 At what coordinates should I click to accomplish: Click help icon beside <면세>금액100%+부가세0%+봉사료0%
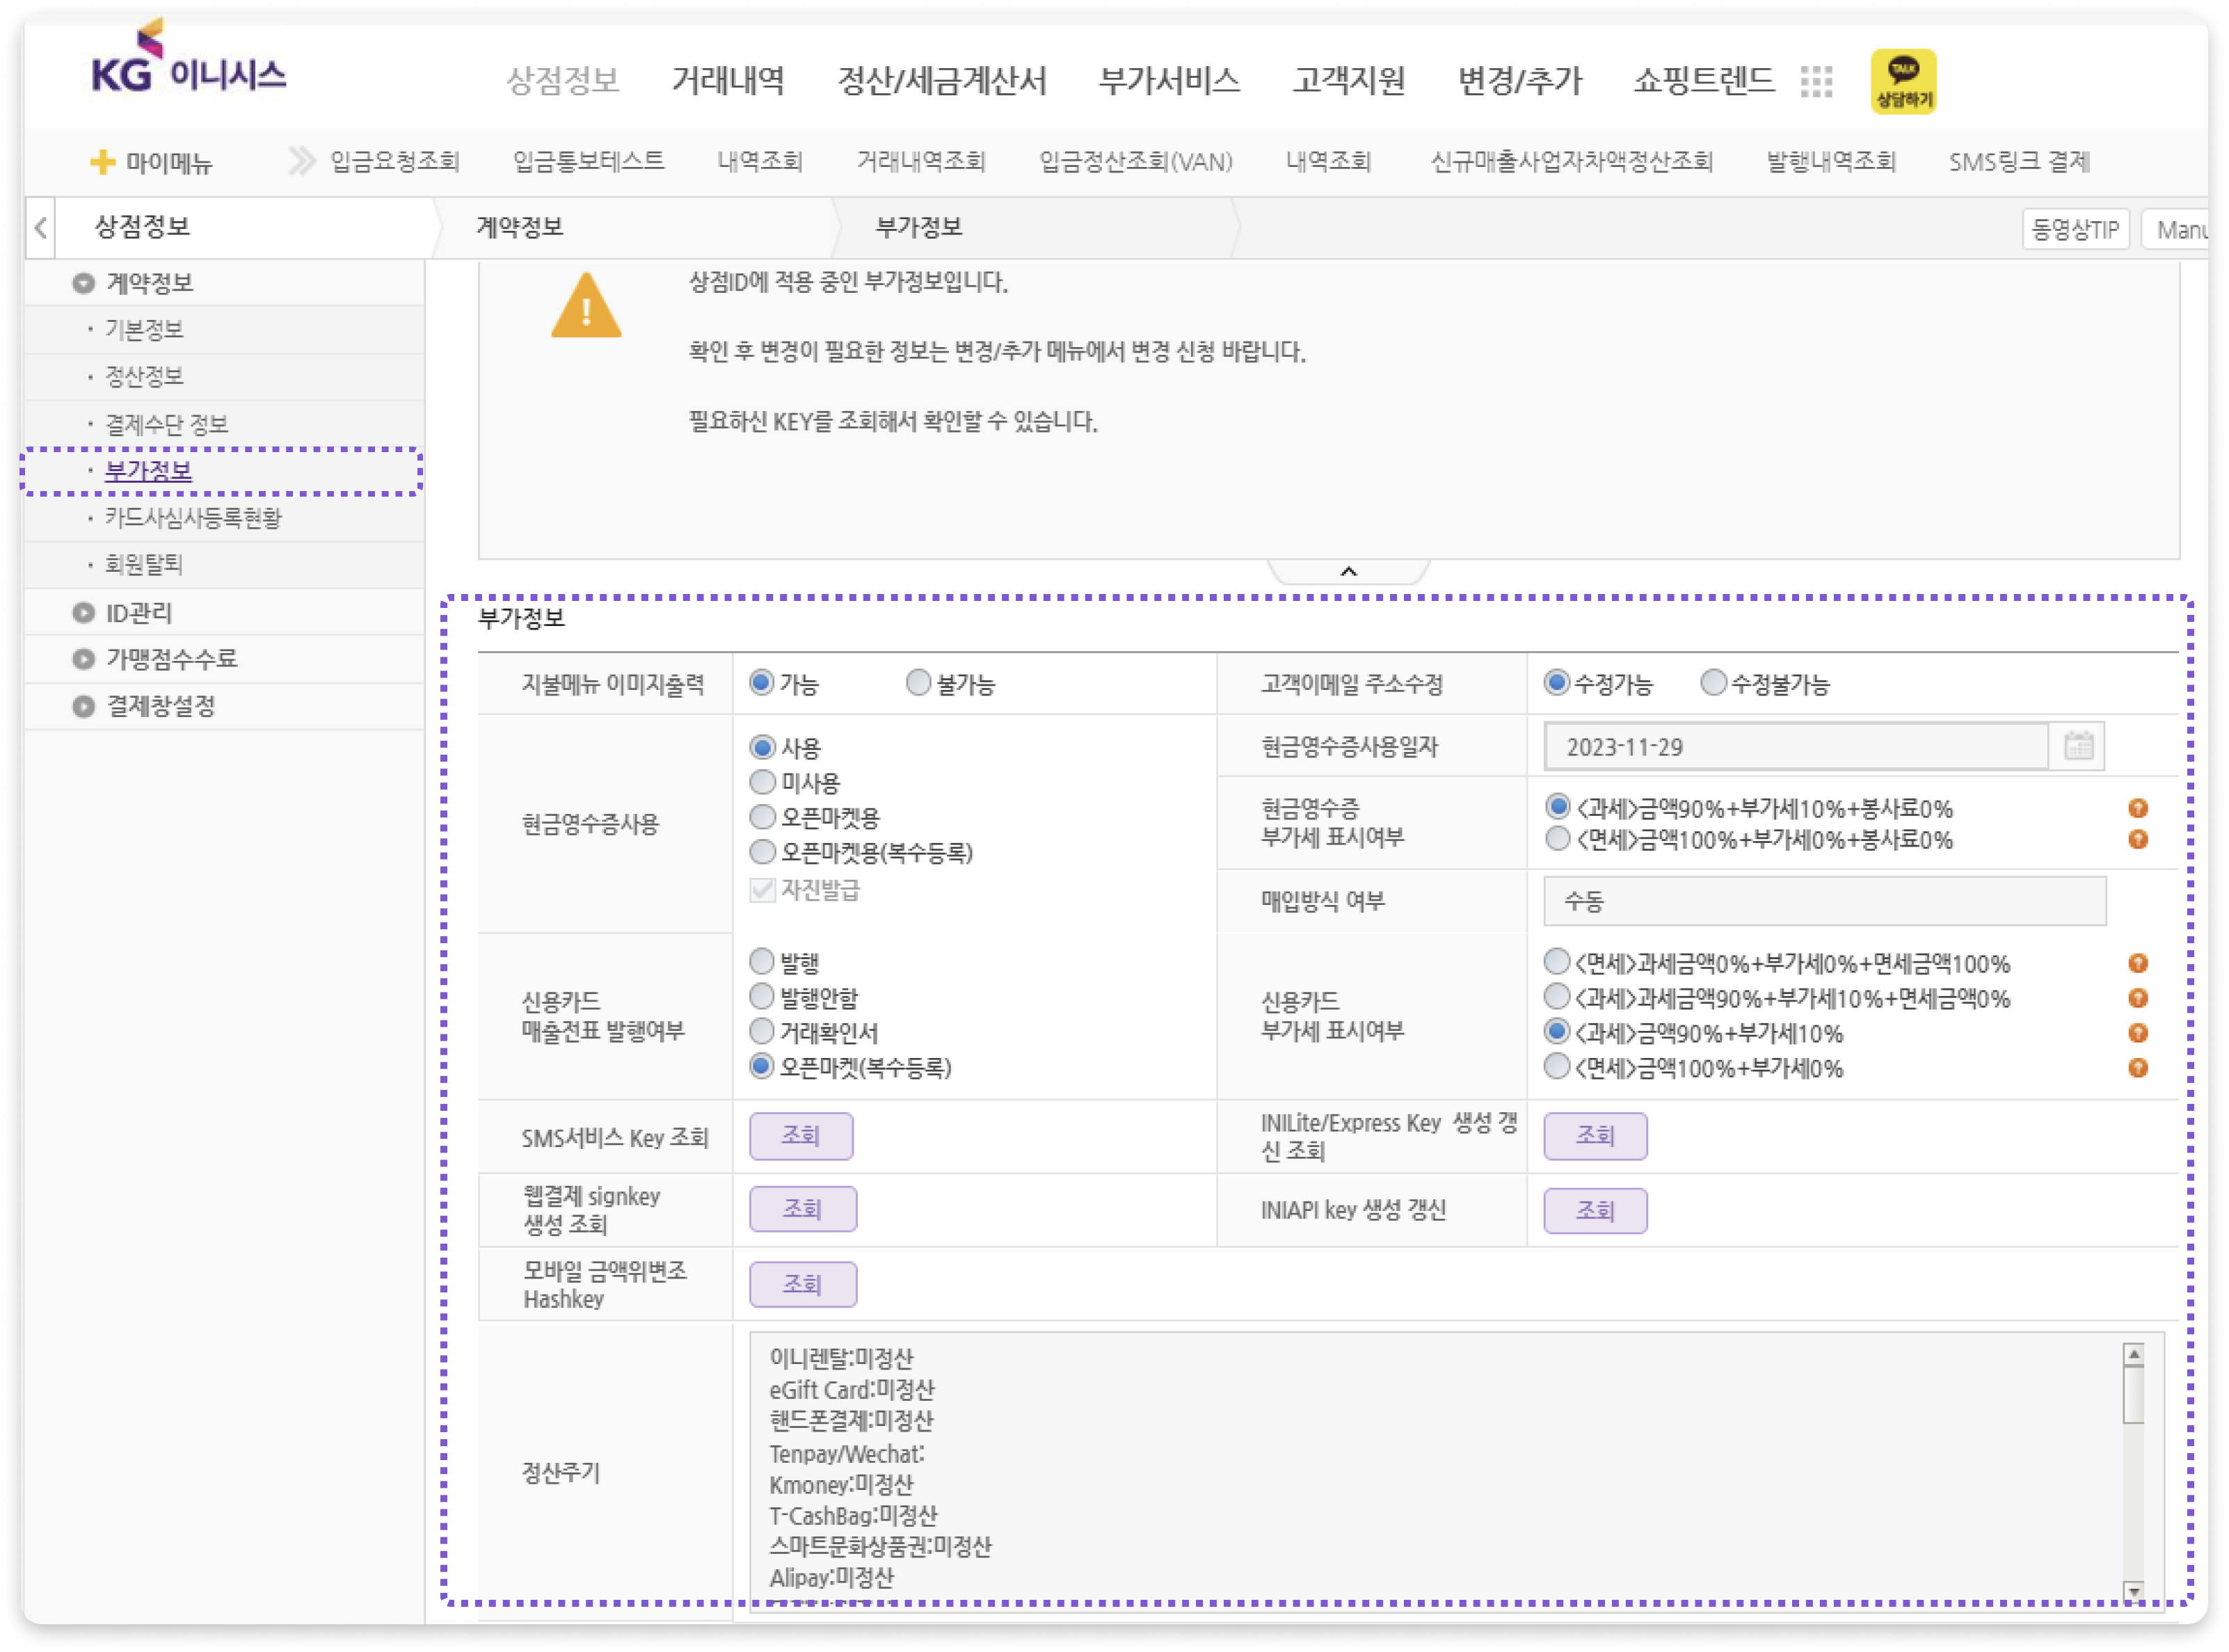click(2138, 840)
